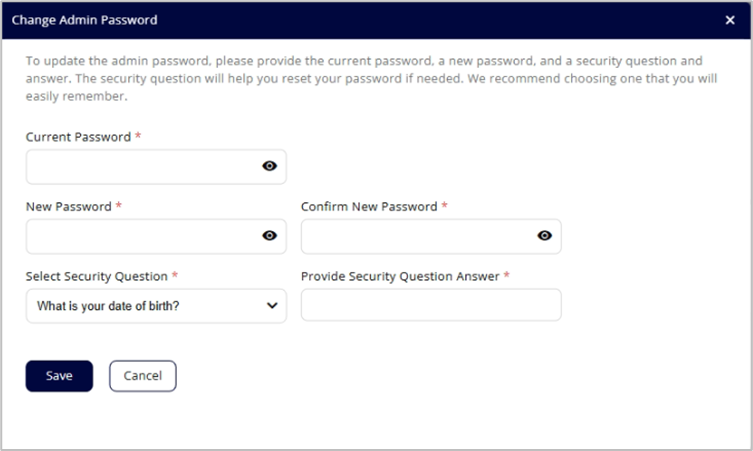This screenshot has height=451, width=753.
Task: Click the "Confirm New Password" label
Action: coord(369,206)
